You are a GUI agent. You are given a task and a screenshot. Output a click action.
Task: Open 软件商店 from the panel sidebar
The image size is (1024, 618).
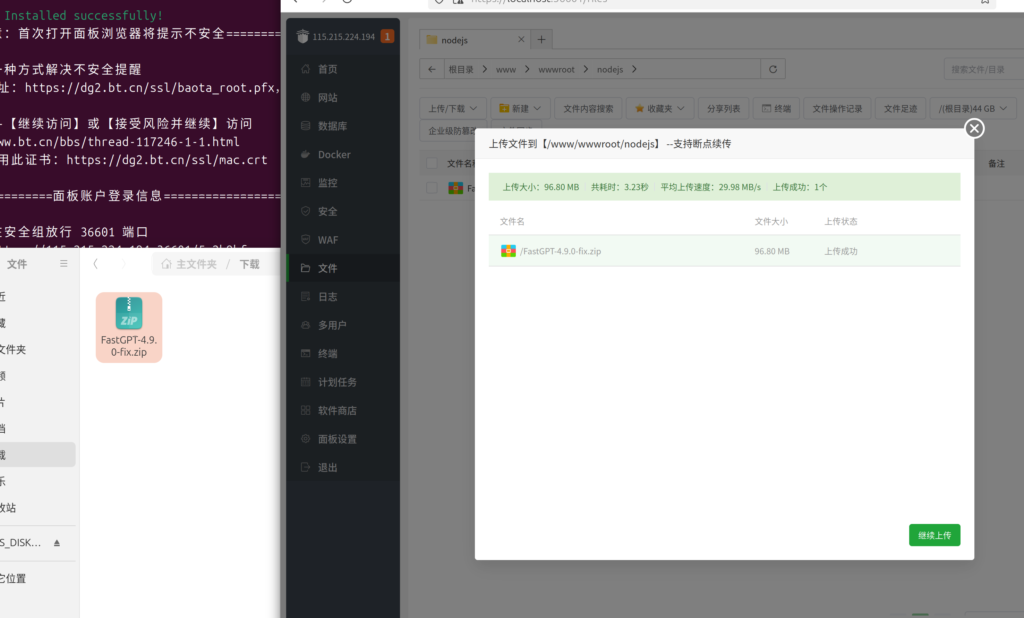pyautogui.click(x=337, y=410)
